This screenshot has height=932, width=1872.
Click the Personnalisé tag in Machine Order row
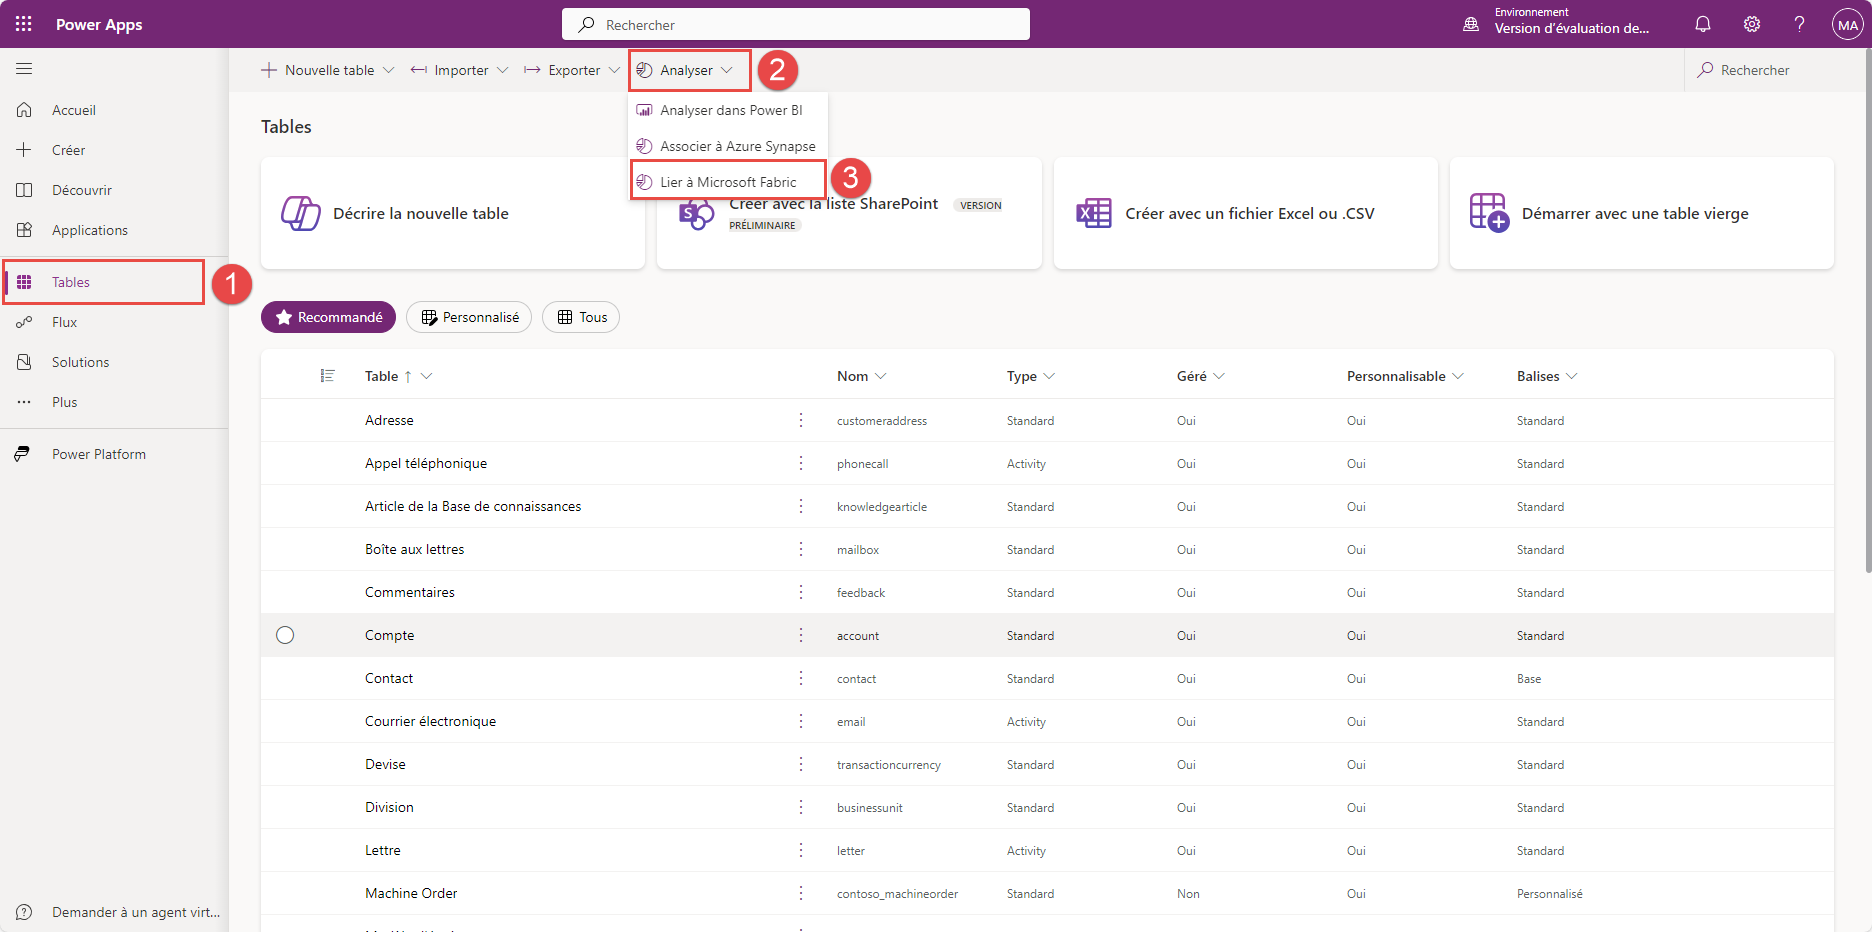pyautogui.click(x=1549, y=894)
